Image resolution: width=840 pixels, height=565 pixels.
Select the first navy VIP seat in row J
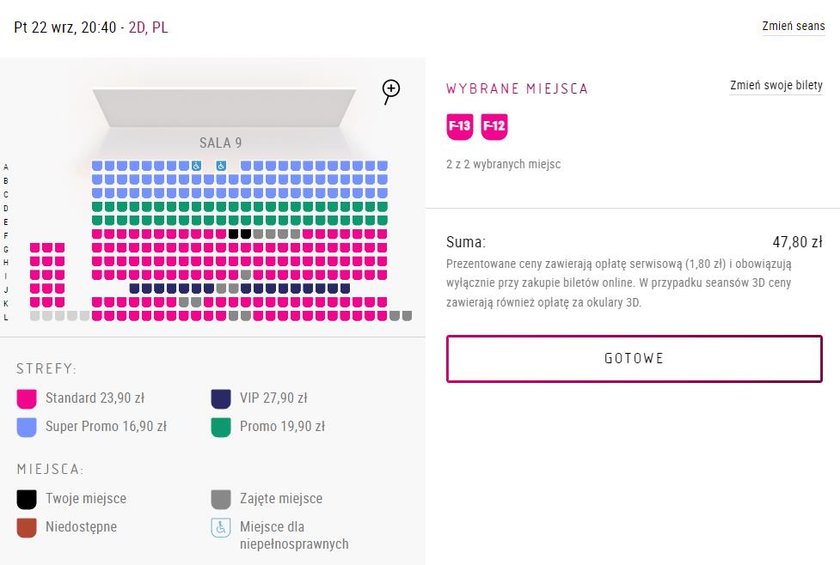point(134,288)
